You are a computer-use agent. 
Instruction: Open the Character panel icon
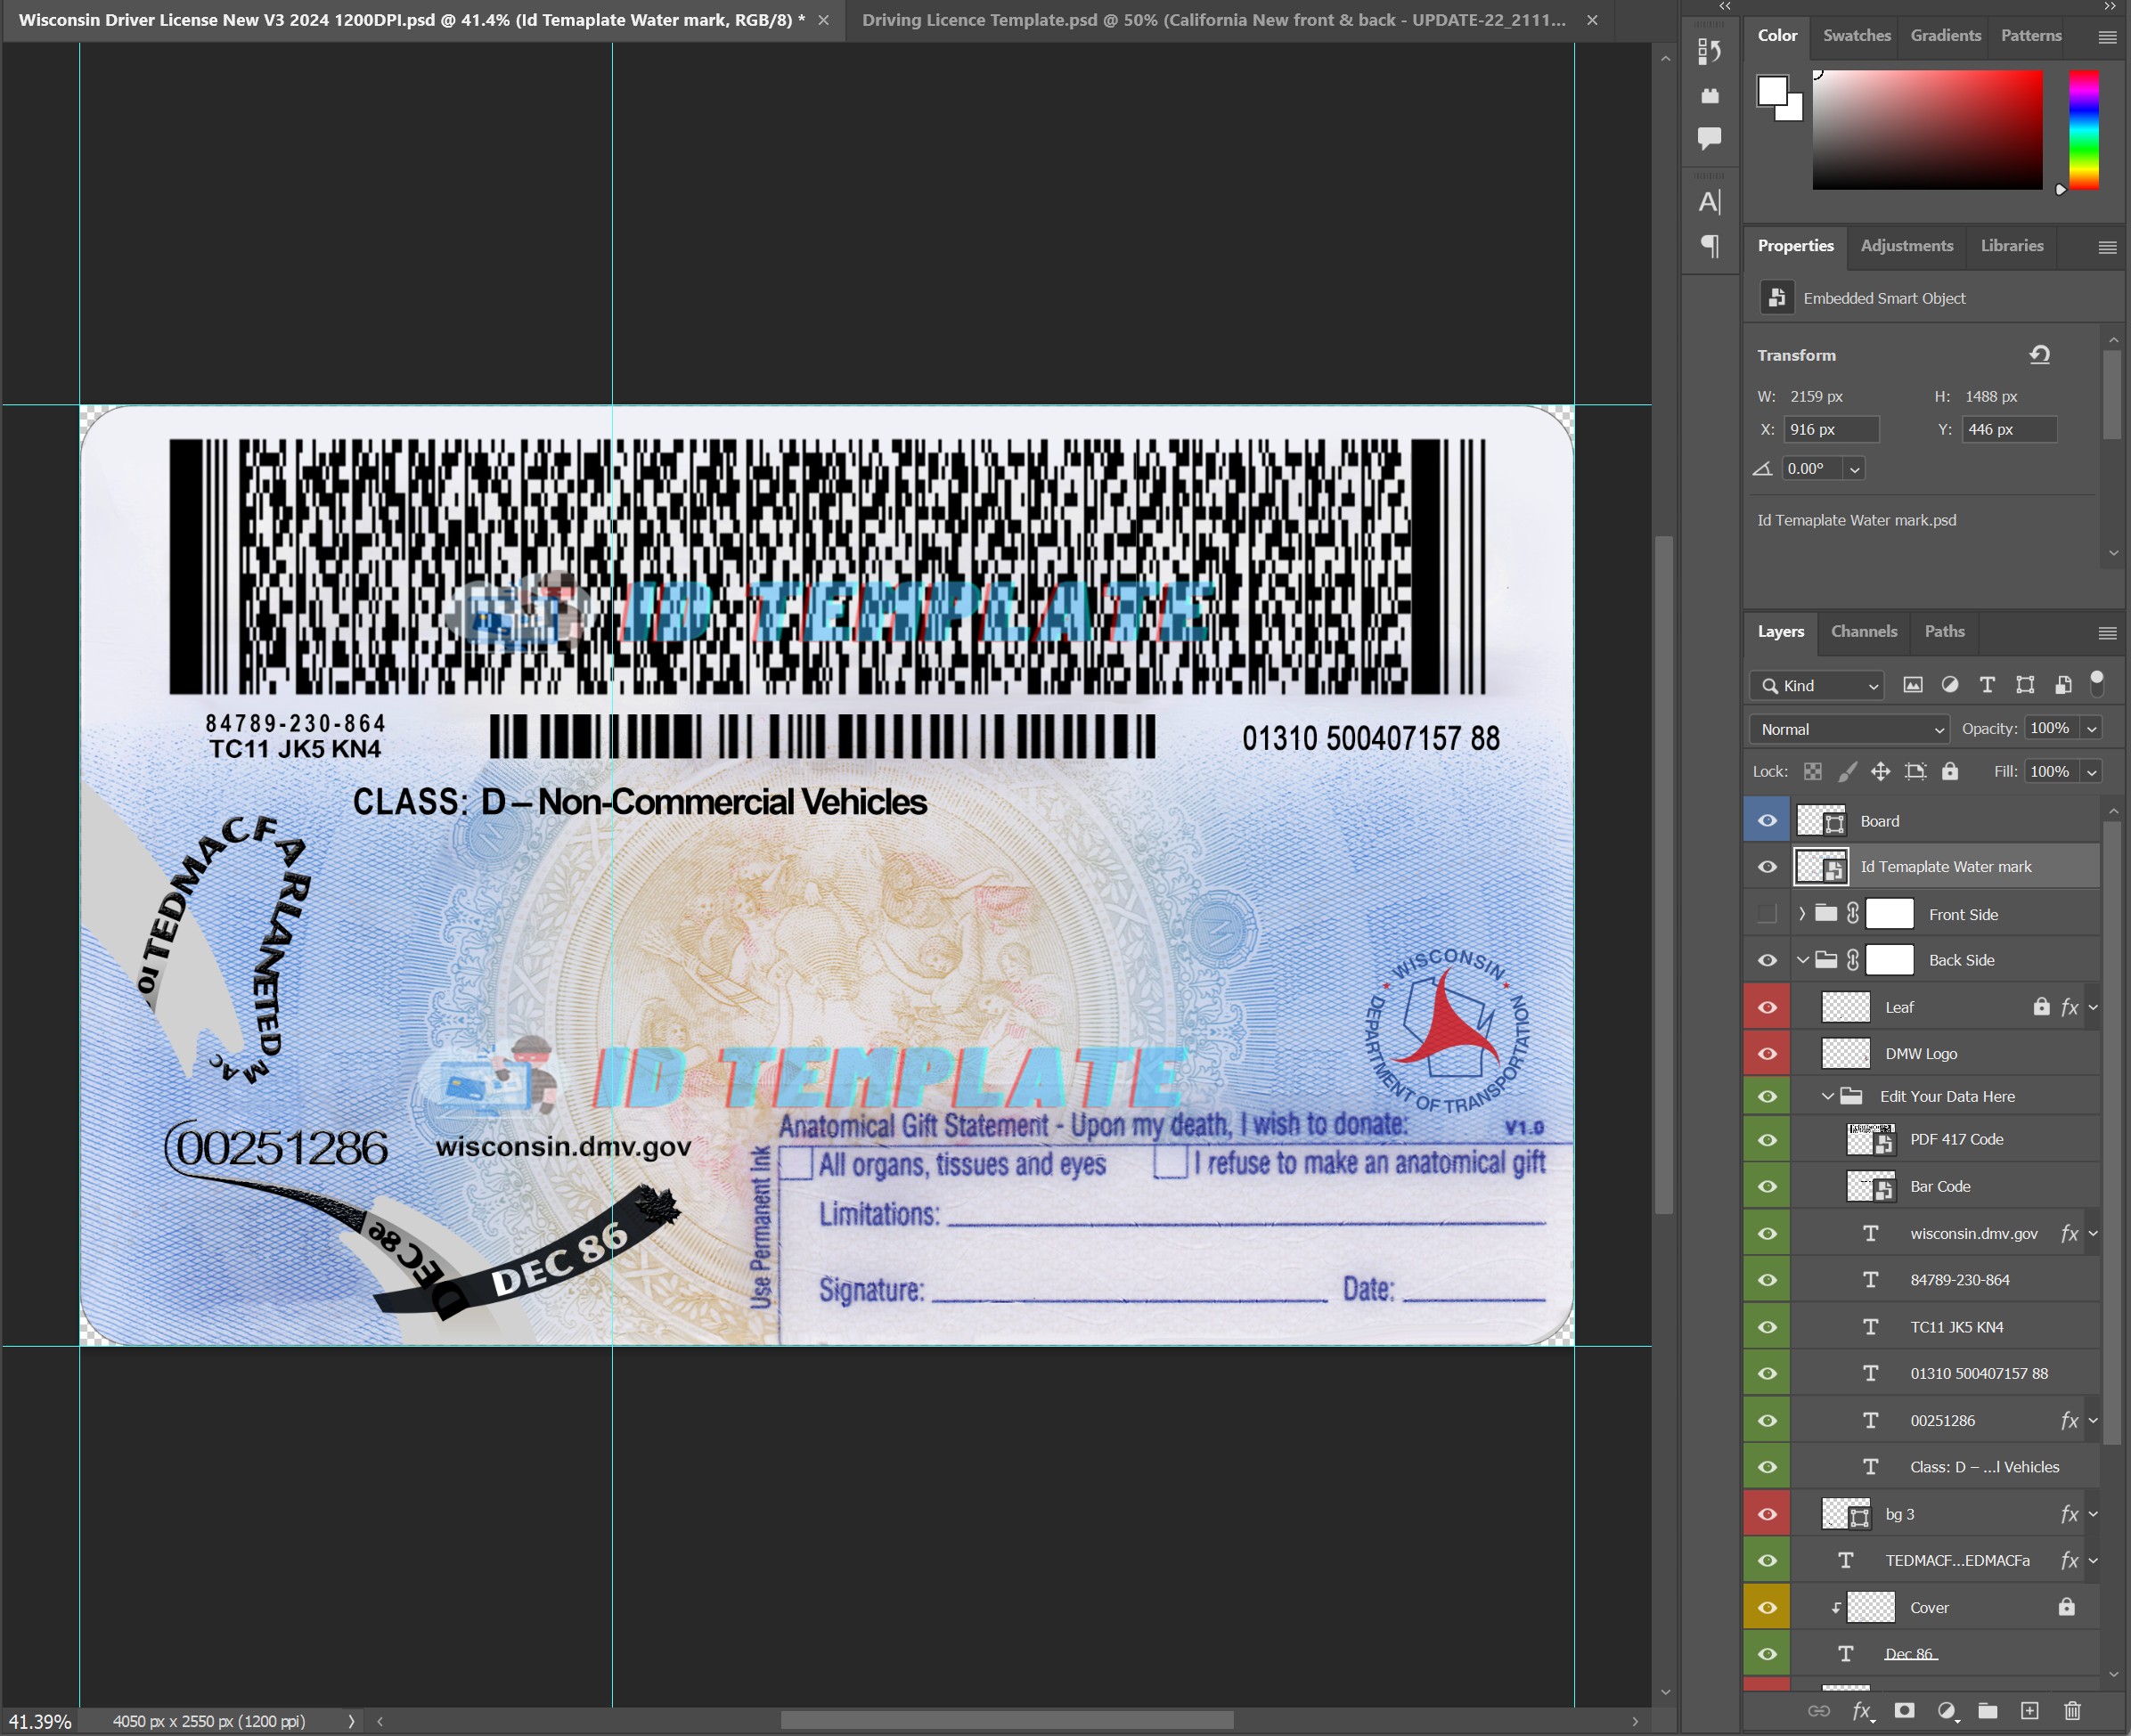tap(1709, 202)
